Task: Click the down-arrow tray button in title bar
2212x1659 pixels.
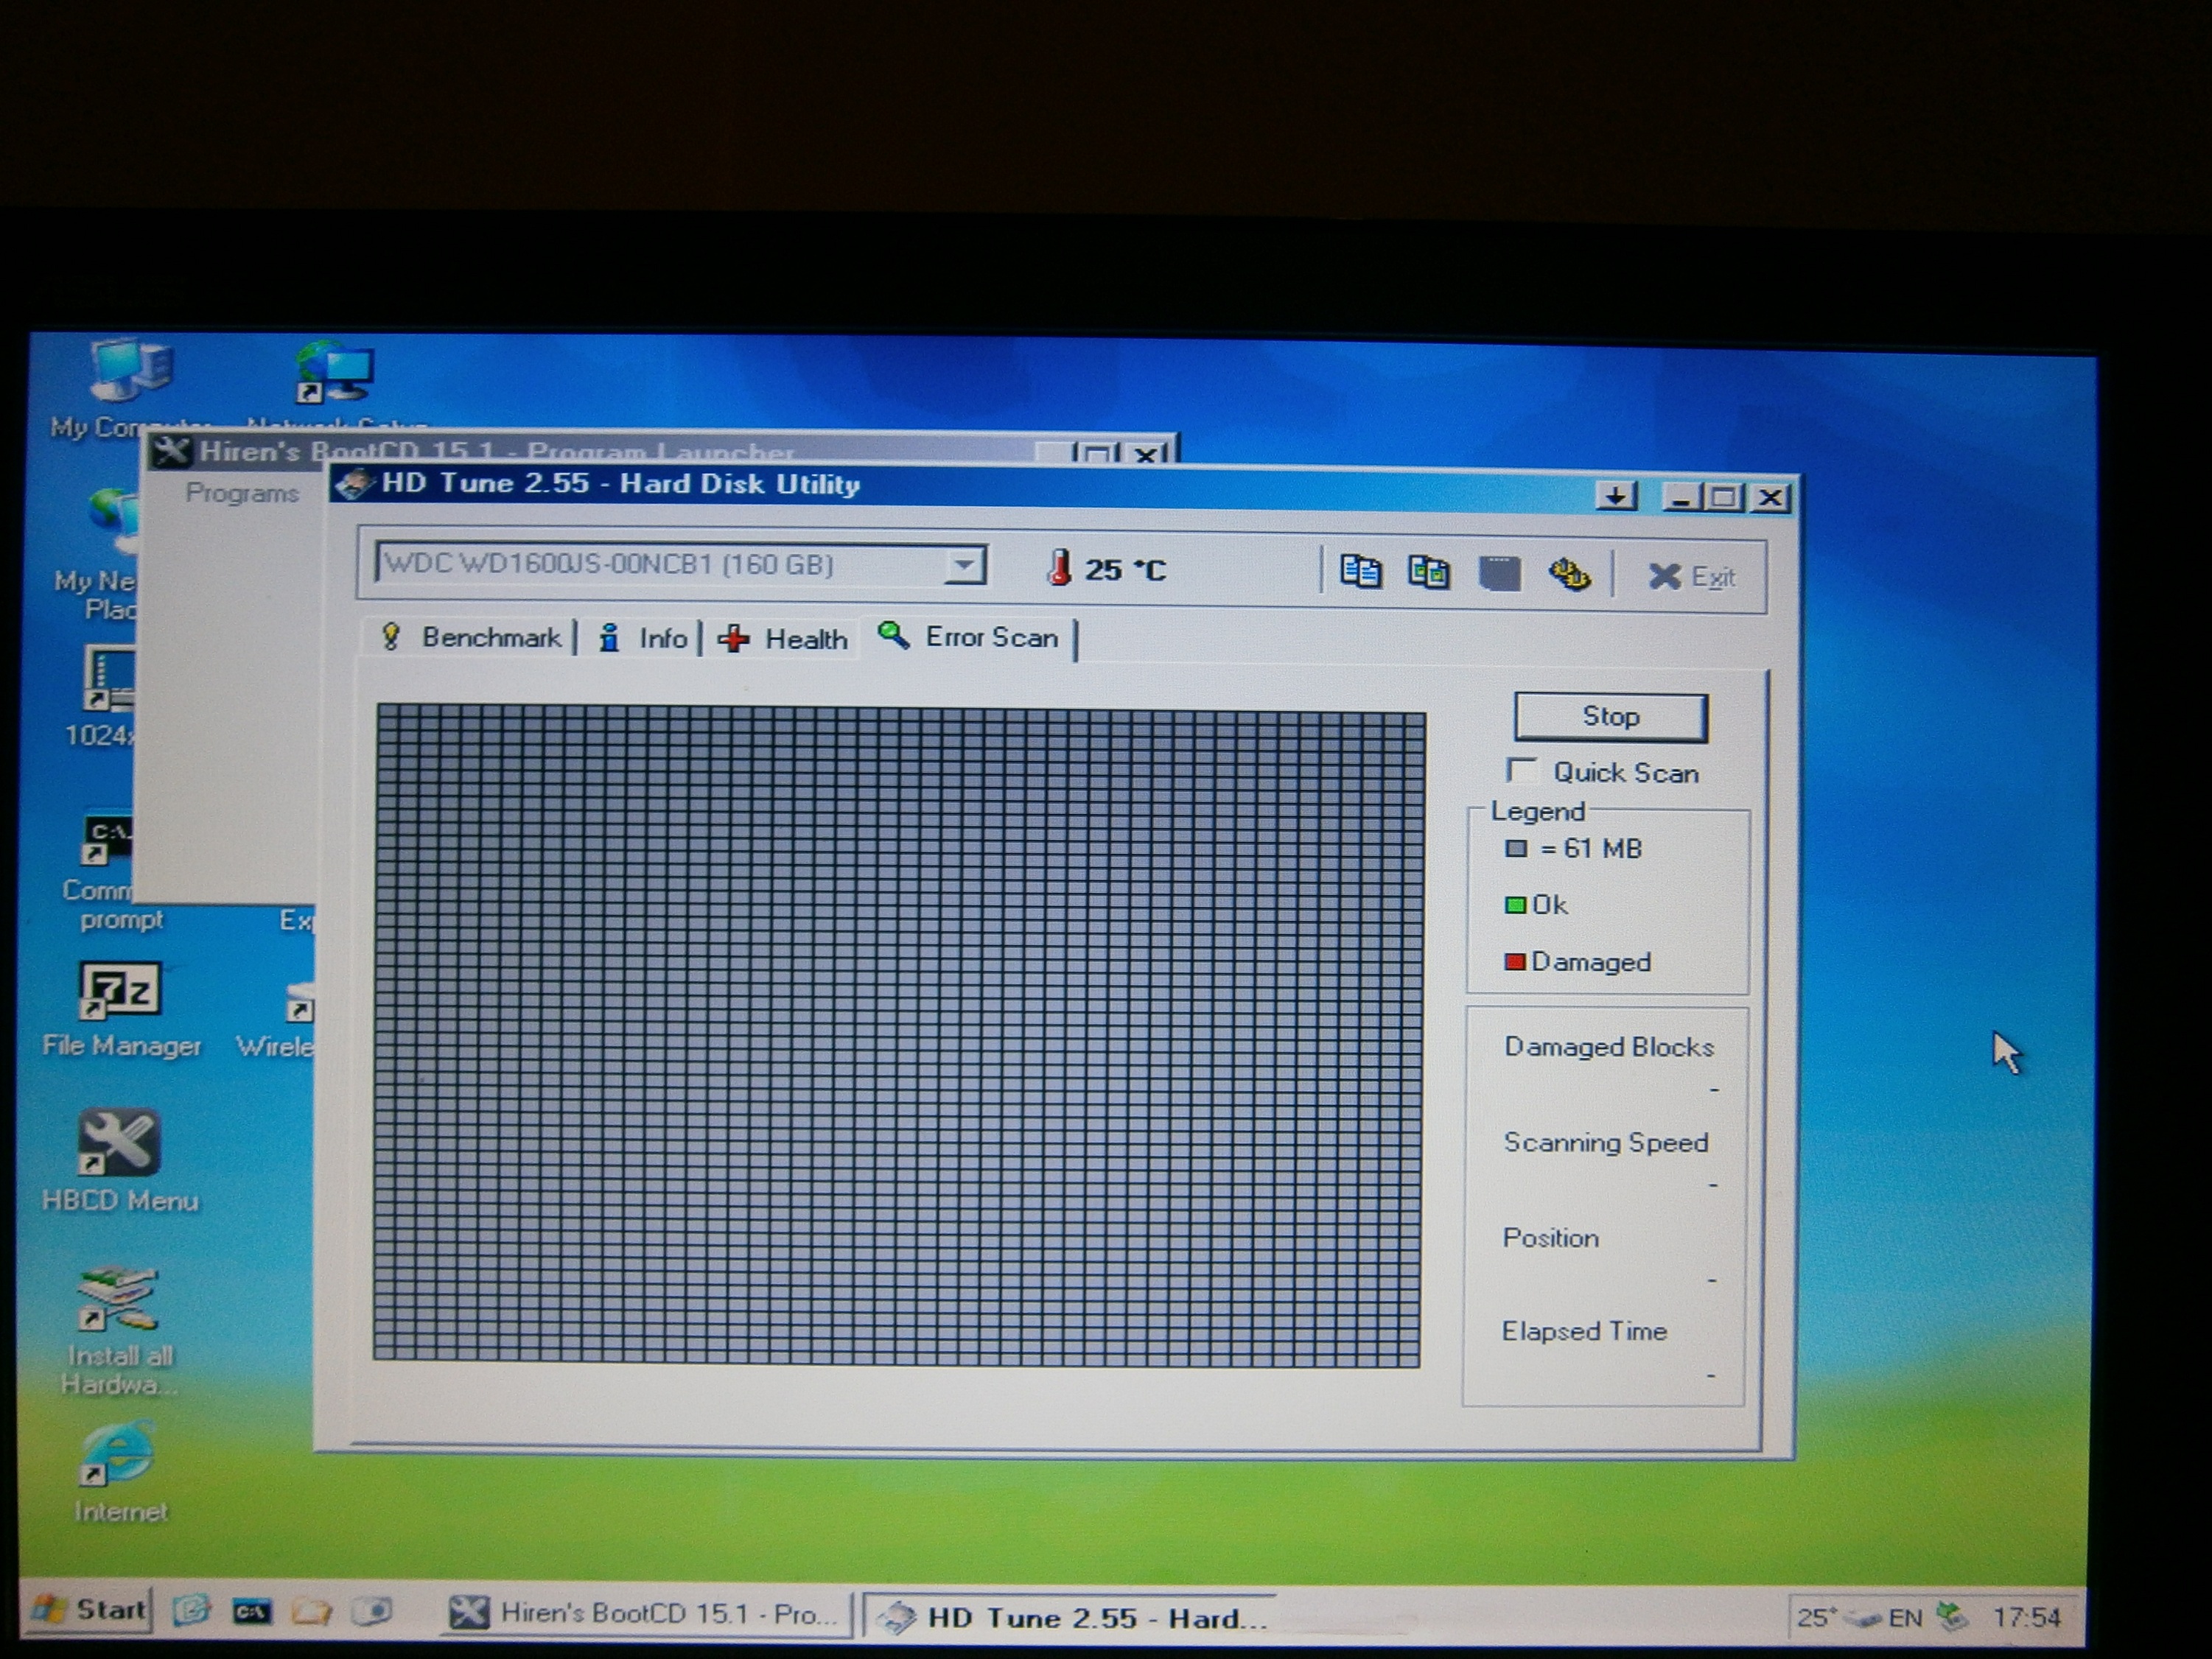Action: click(x=1616, y=496)
